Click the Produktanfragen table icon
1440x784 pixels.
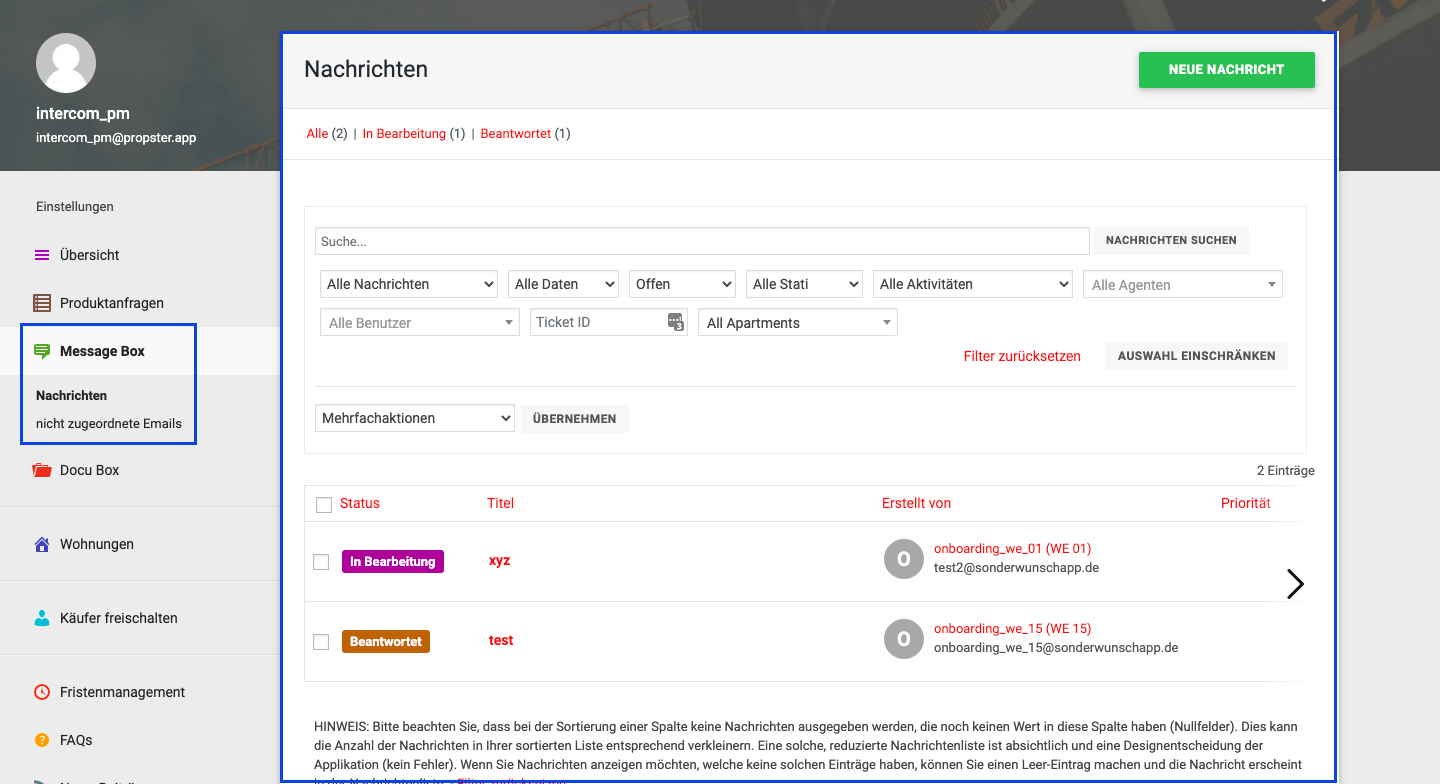42,303
